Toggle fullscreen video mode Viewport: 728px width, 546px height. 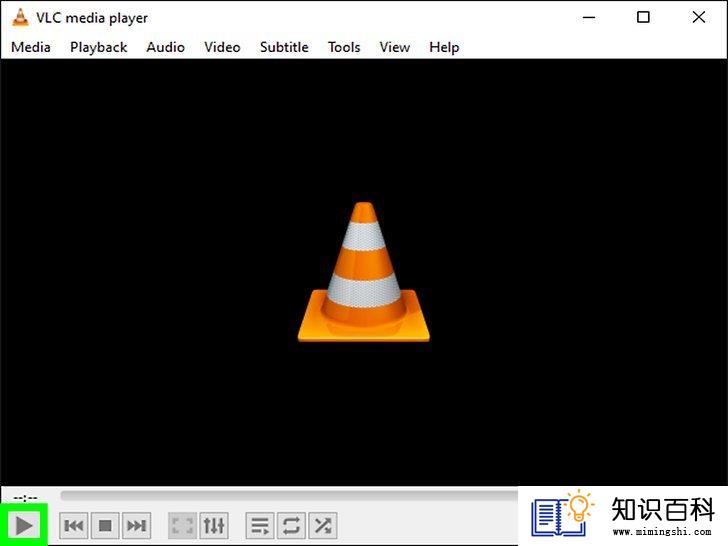pyautogui.click(x=182, y=526)
